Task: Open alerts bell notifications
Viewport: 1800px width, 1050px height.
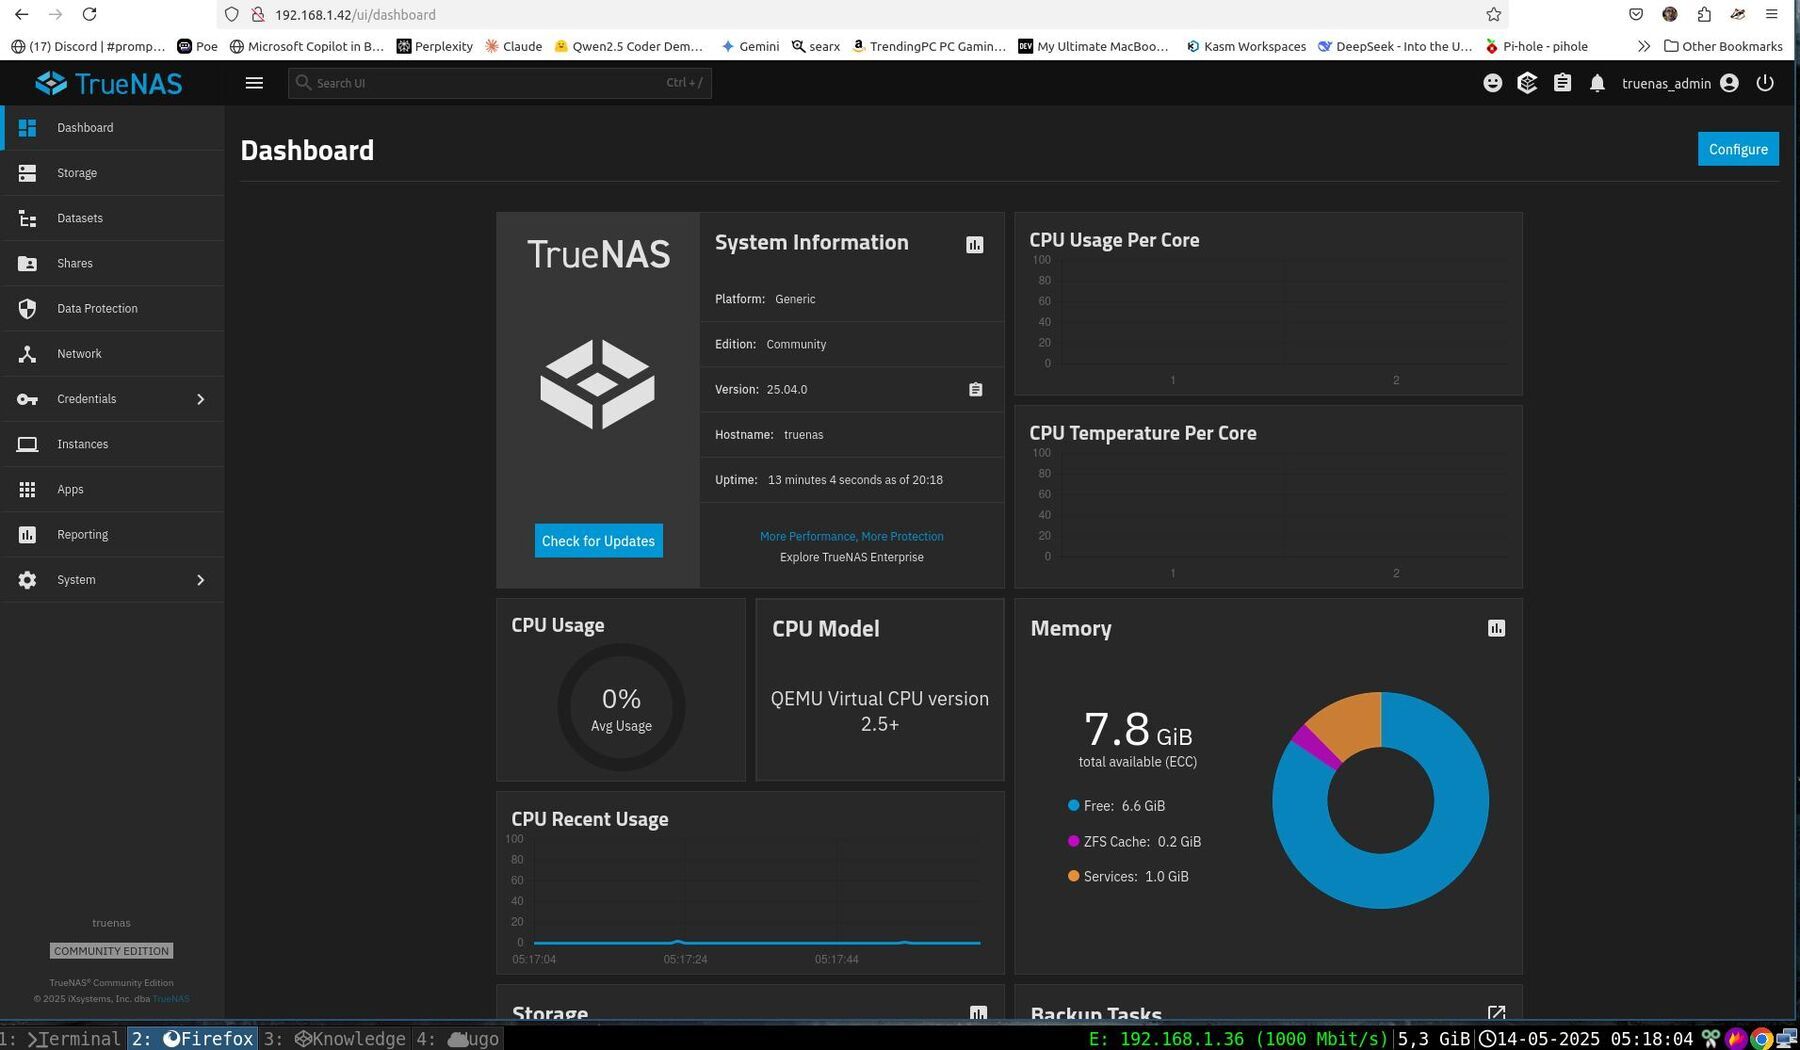Action: pos(1597,83)
